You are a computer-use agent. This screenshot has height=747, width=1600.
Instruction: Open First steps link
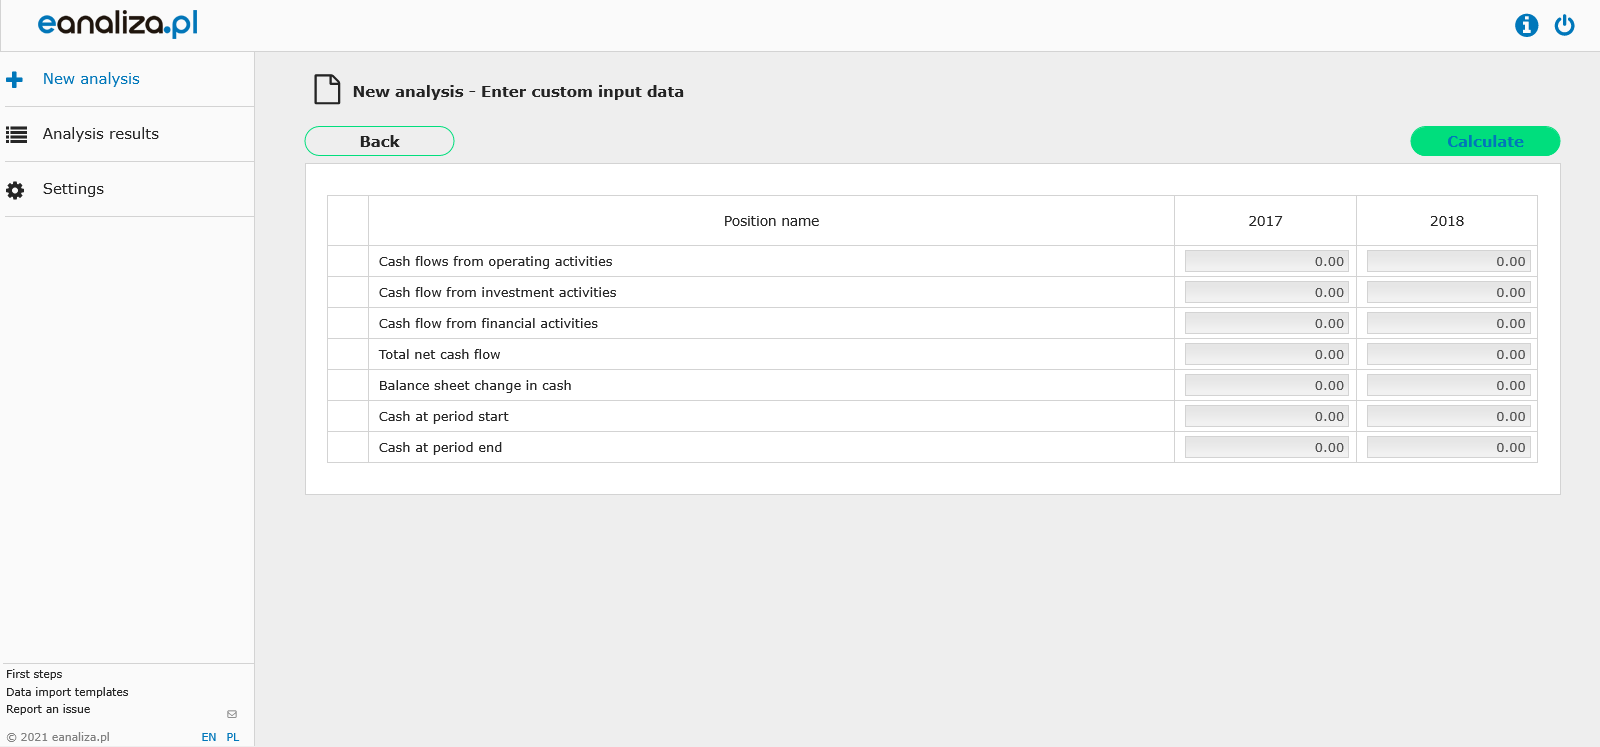[x=34, y=674]
